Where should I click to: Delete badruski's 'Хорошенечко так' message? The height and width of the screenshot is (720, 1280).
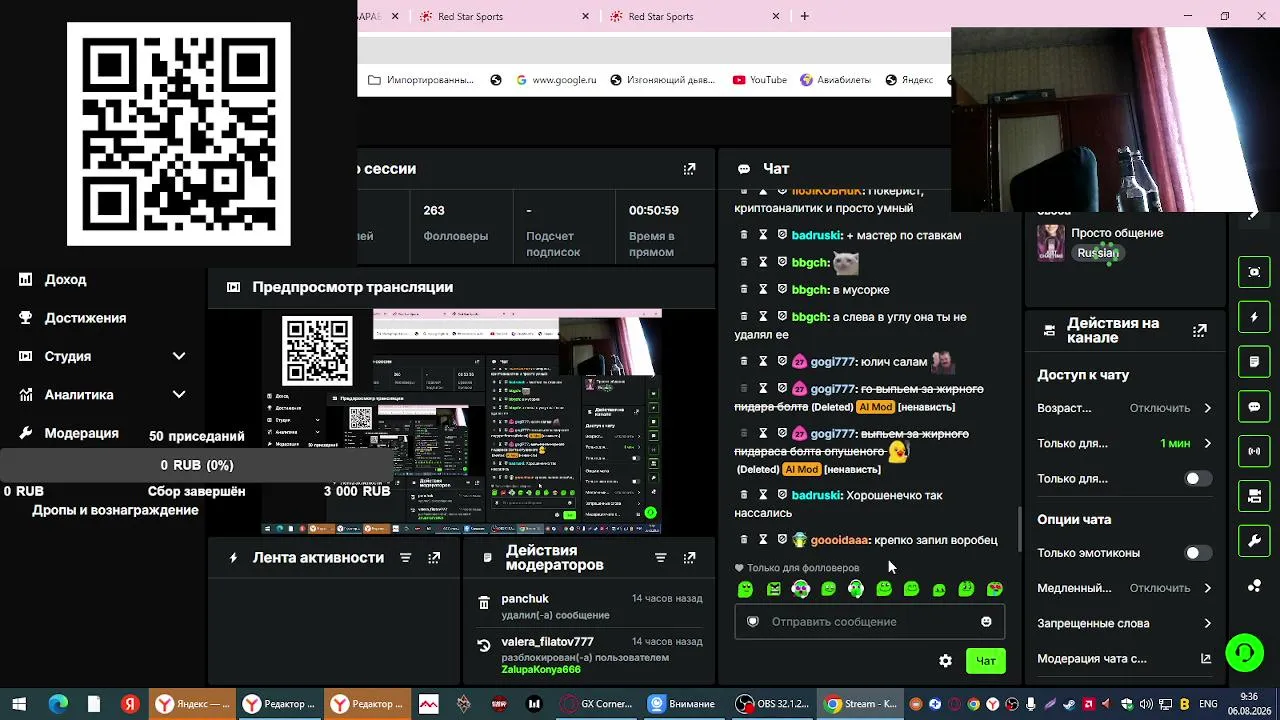743,495
